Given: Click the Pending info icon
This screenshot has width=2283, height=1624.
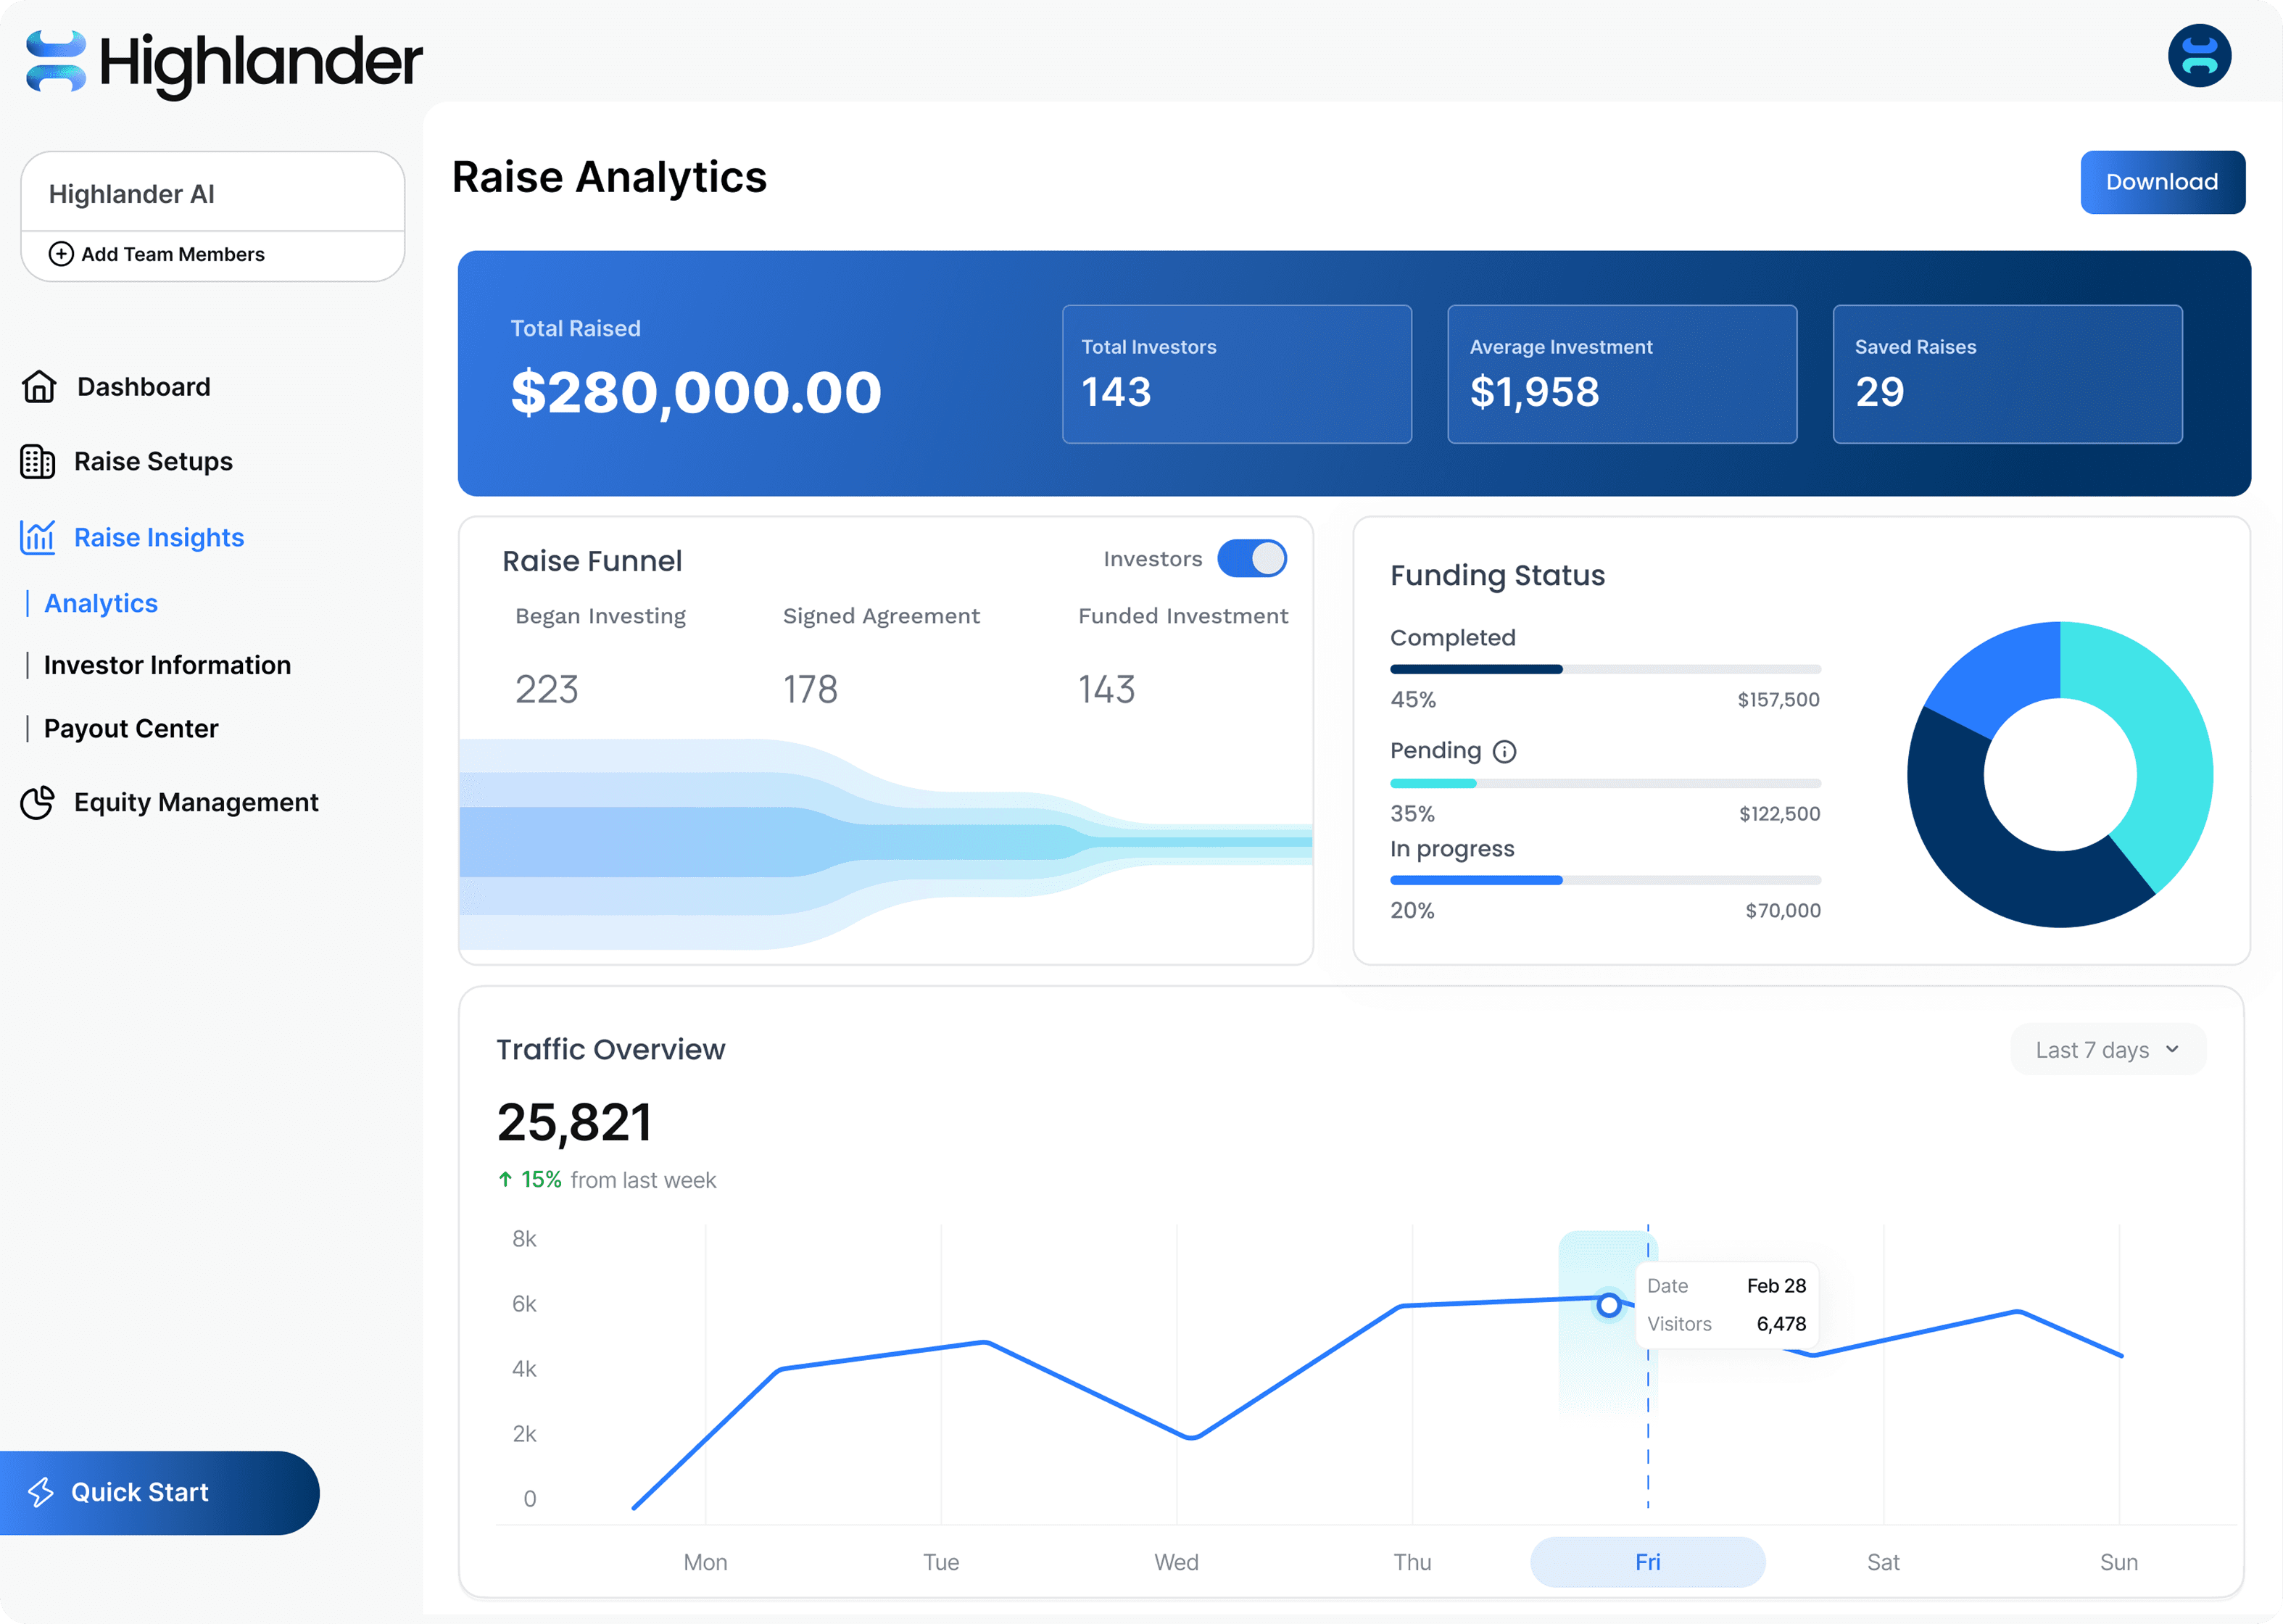Looking at the screenshot, I should coord(1504,751).
